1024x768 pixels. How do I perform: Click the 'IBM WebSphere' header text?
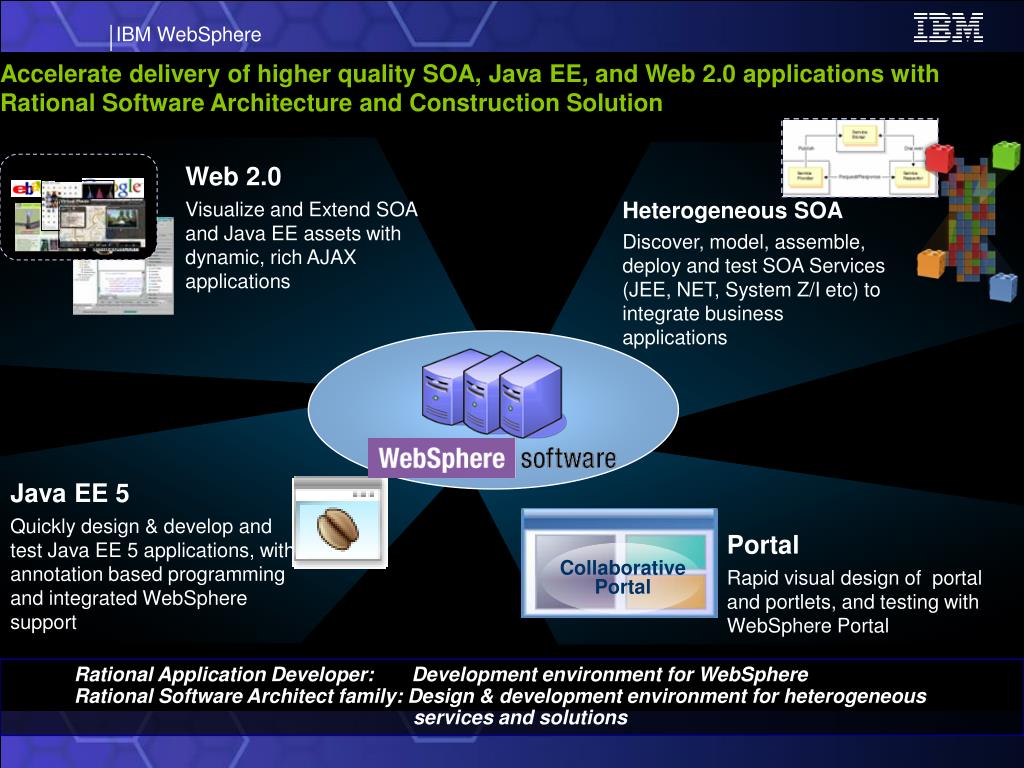(x=189, y=34)
